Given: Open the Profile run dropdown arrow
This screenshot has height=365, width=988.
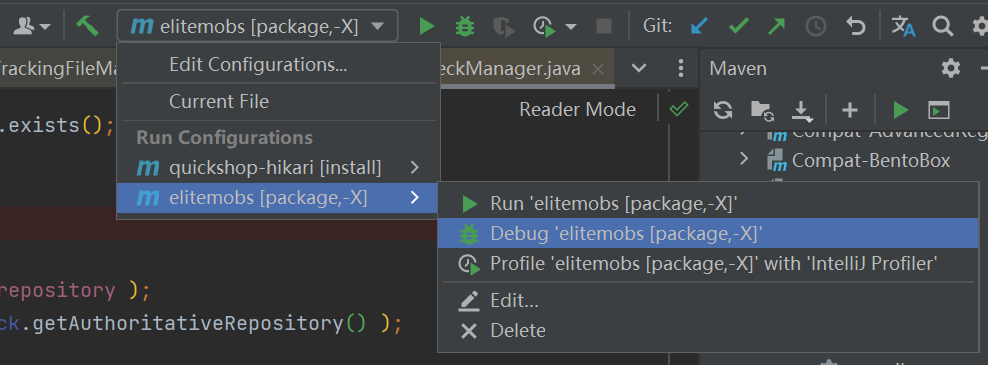Looking at the screenshot, I should click(571, 26).
